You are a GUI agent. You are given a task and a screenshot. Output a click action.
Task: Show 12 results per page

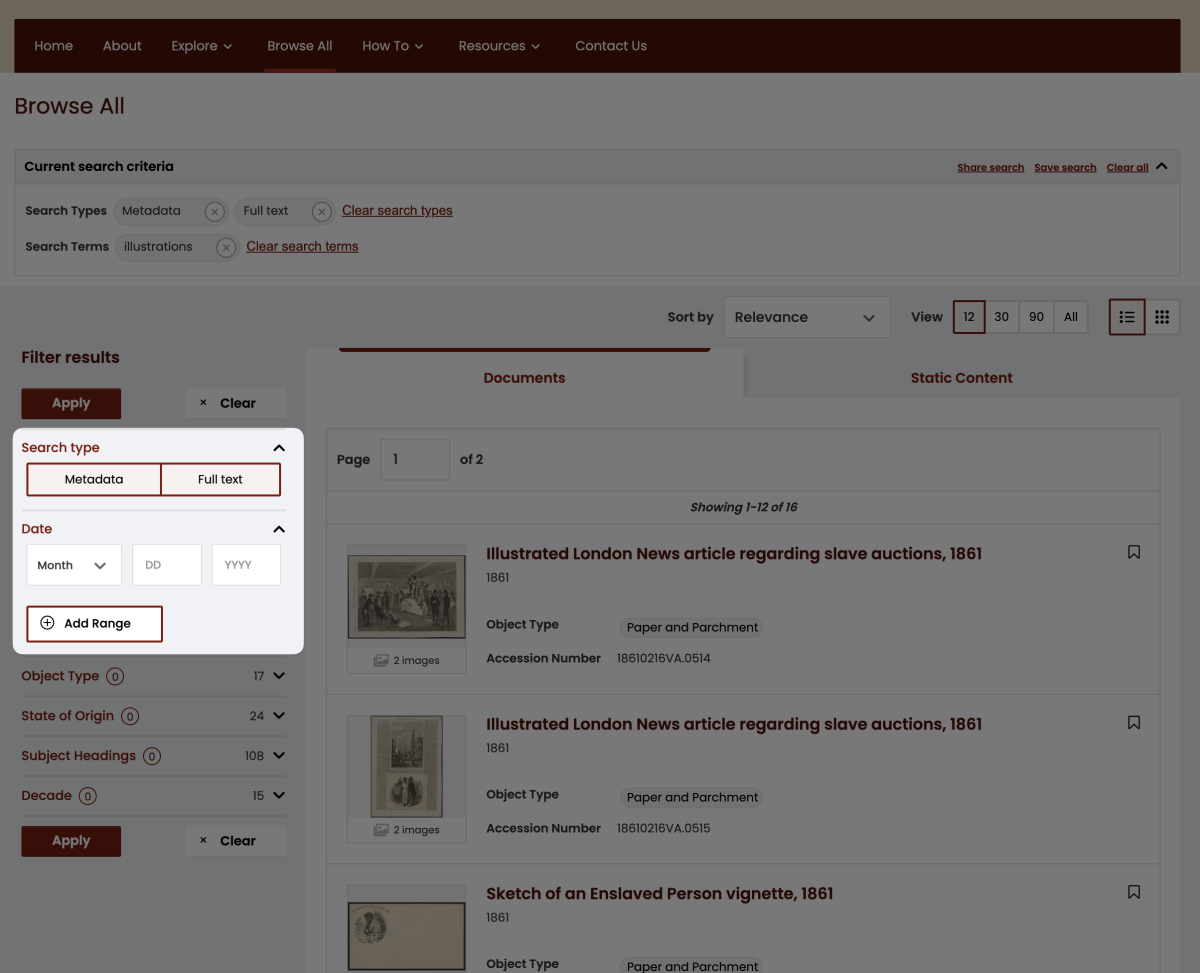tap(969, 317)
